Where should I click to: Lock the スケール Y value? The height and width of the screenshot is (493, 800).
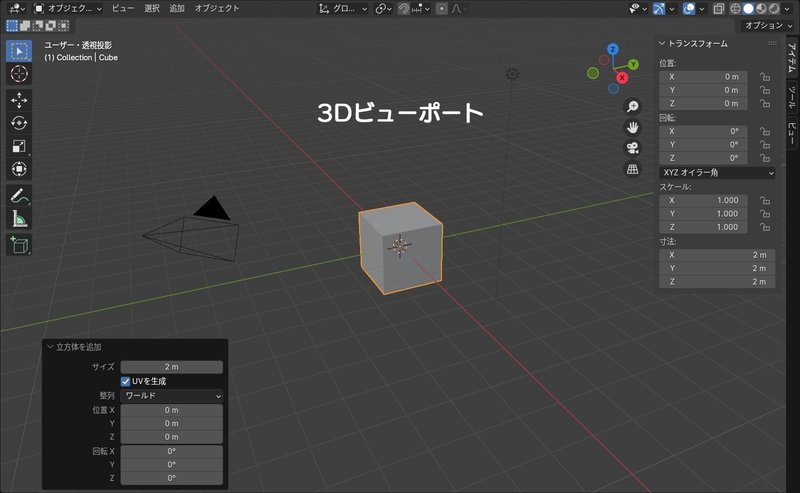[764, 214]
